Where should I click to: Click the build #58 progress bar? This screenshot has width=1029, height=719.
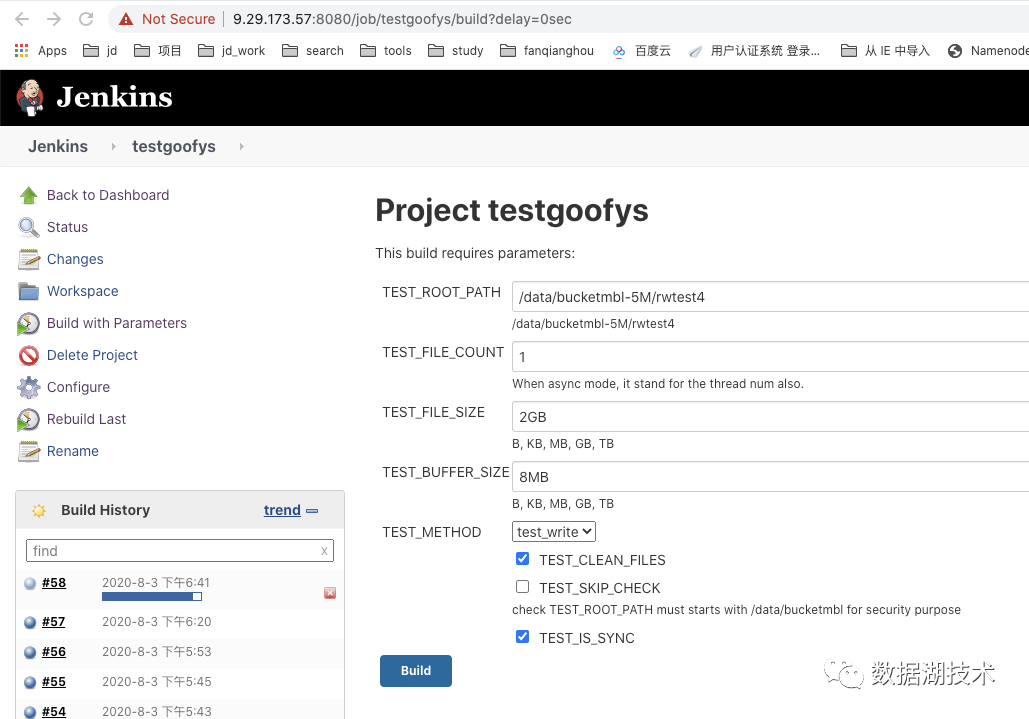click(152, 597)
